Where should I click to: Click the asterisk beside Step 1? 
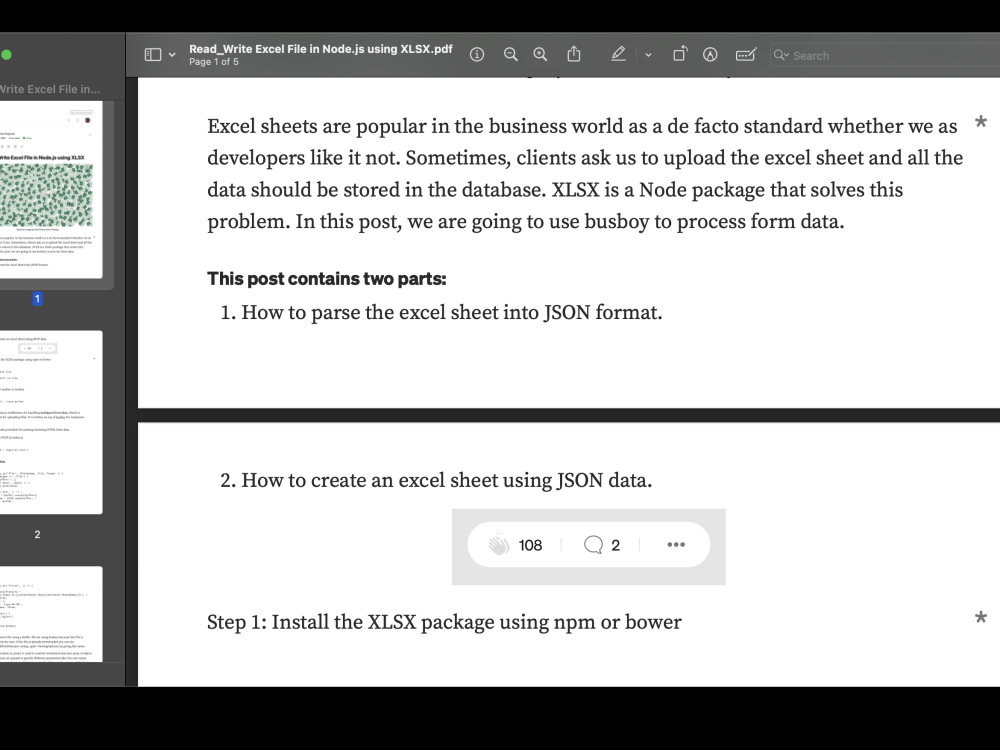981,618
